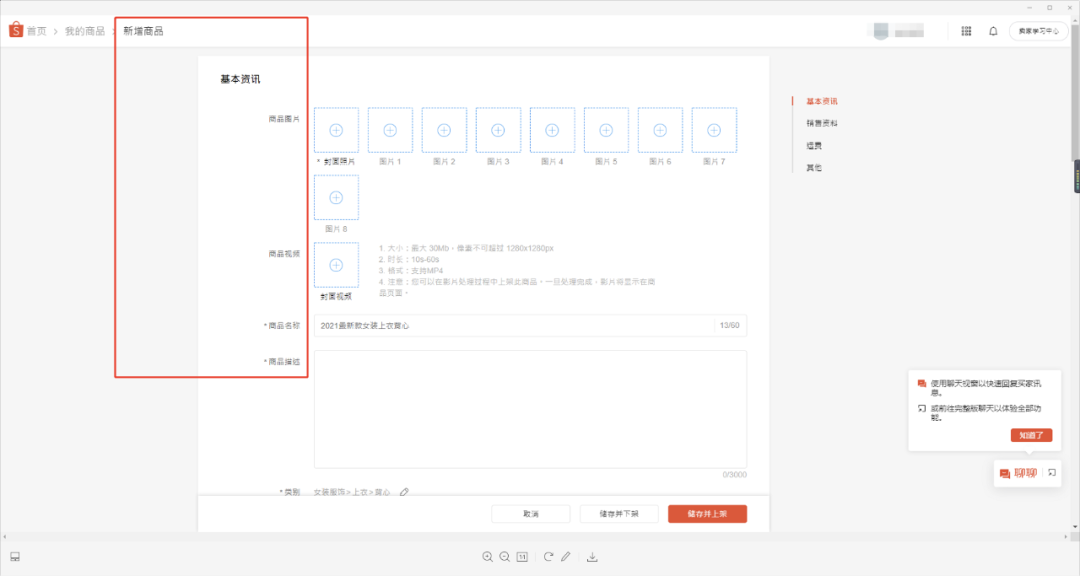
Task: Click the rotate icon in bottom toolbar
Action: [549, 557]
